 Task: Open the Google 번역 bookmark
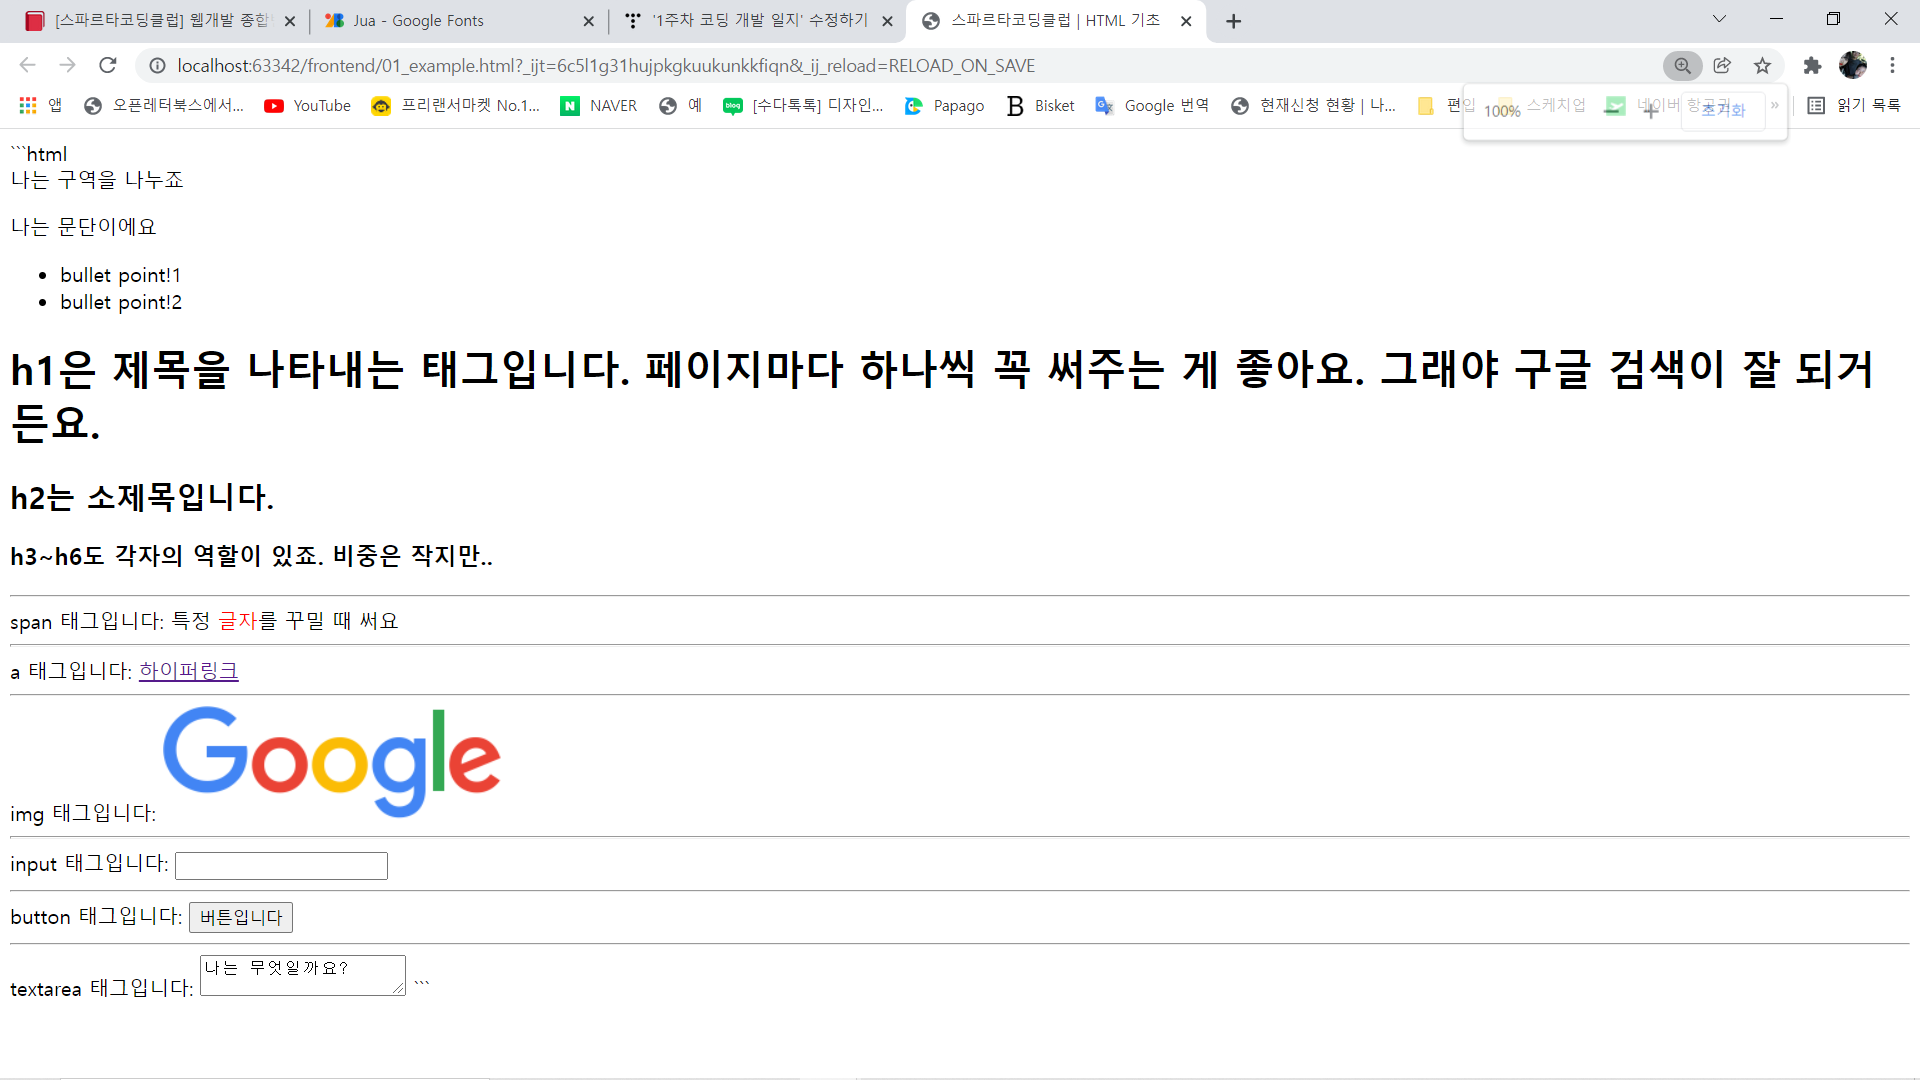point(1152,105)
